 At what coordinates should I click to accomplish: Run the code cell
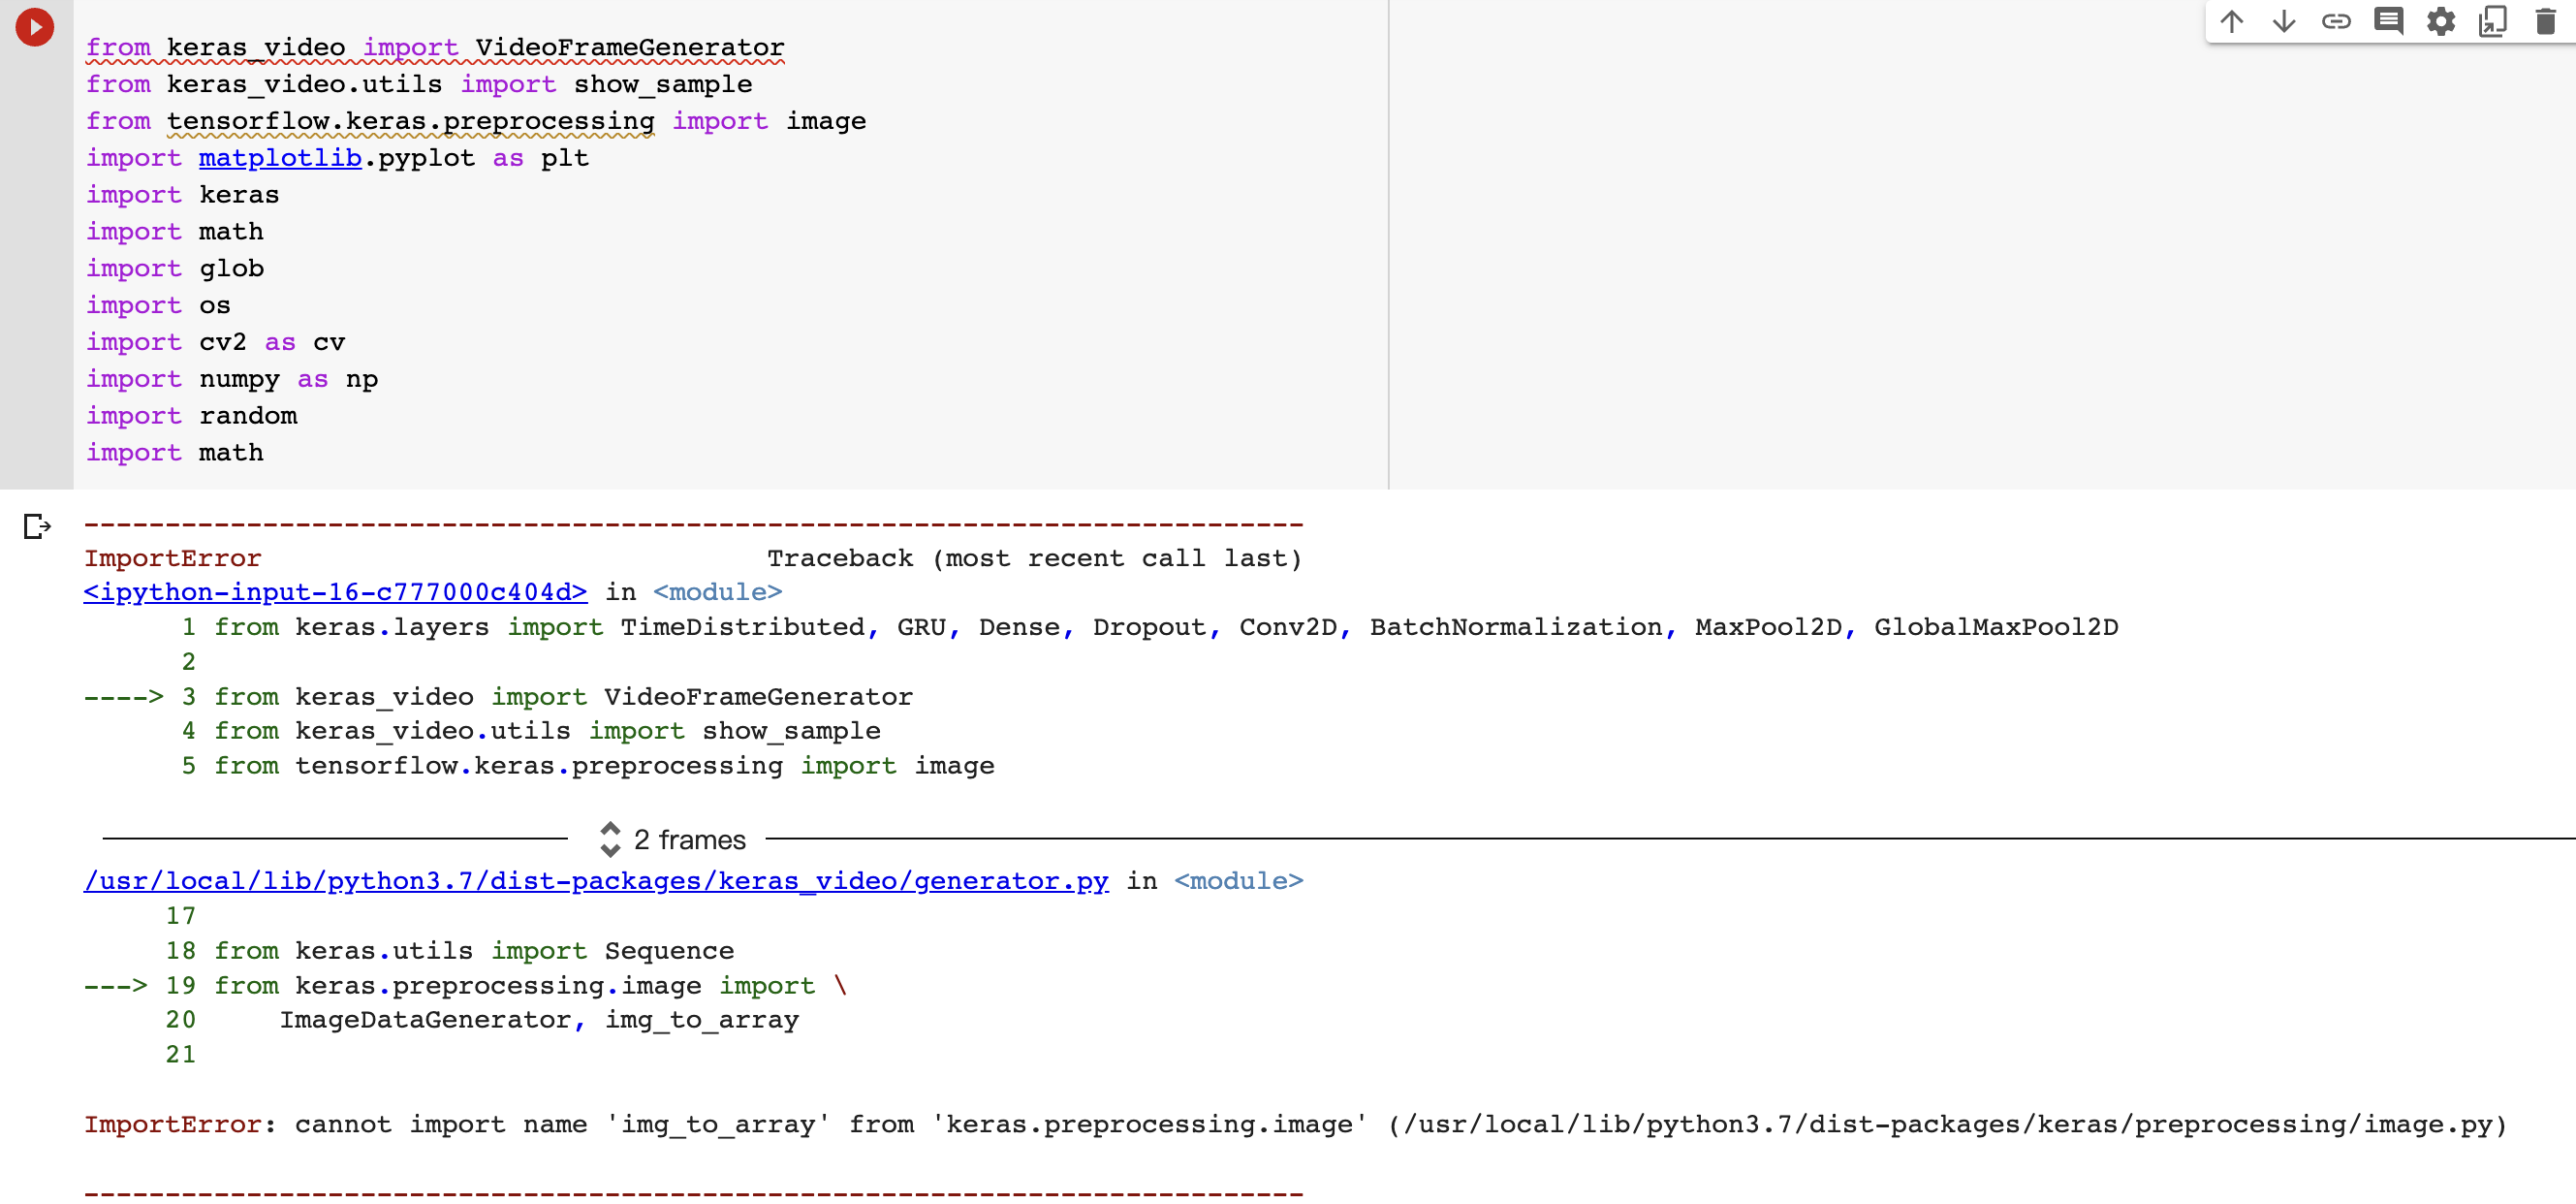[x=36, y=28]
